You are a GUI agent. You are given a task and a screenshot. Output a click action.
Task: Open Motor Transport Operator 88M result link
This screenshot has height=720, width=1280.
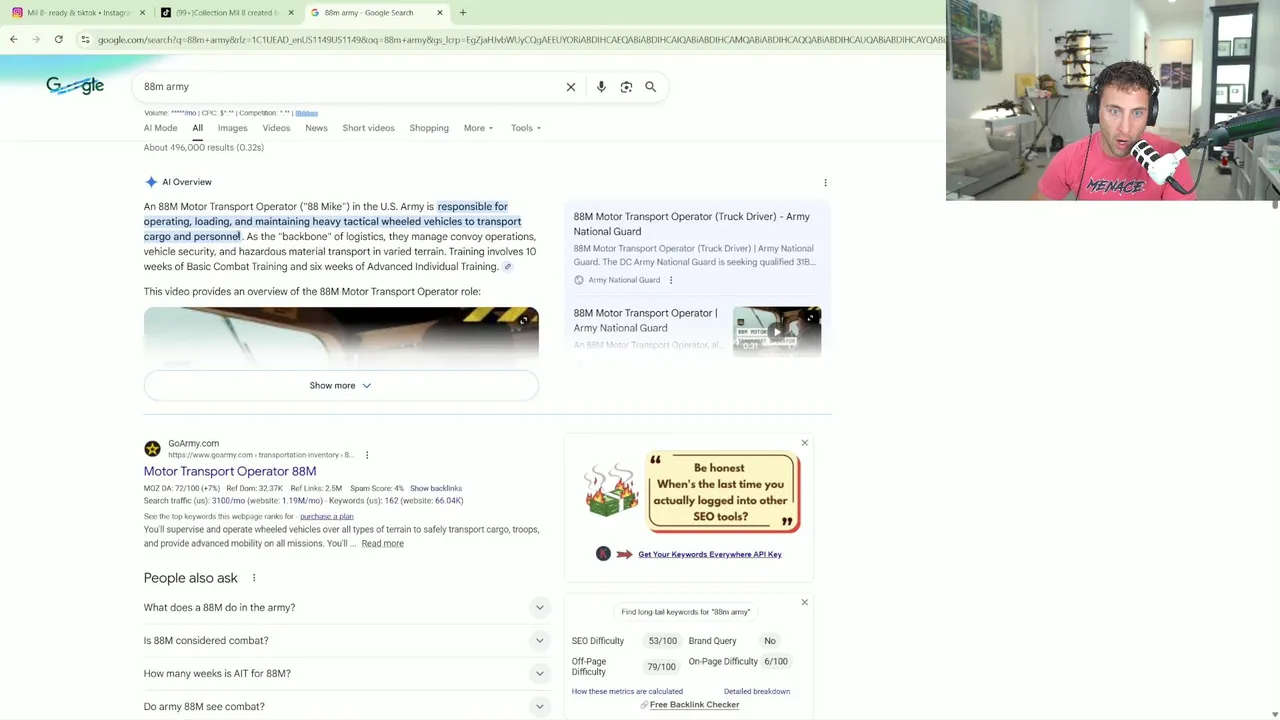point(230,471)
